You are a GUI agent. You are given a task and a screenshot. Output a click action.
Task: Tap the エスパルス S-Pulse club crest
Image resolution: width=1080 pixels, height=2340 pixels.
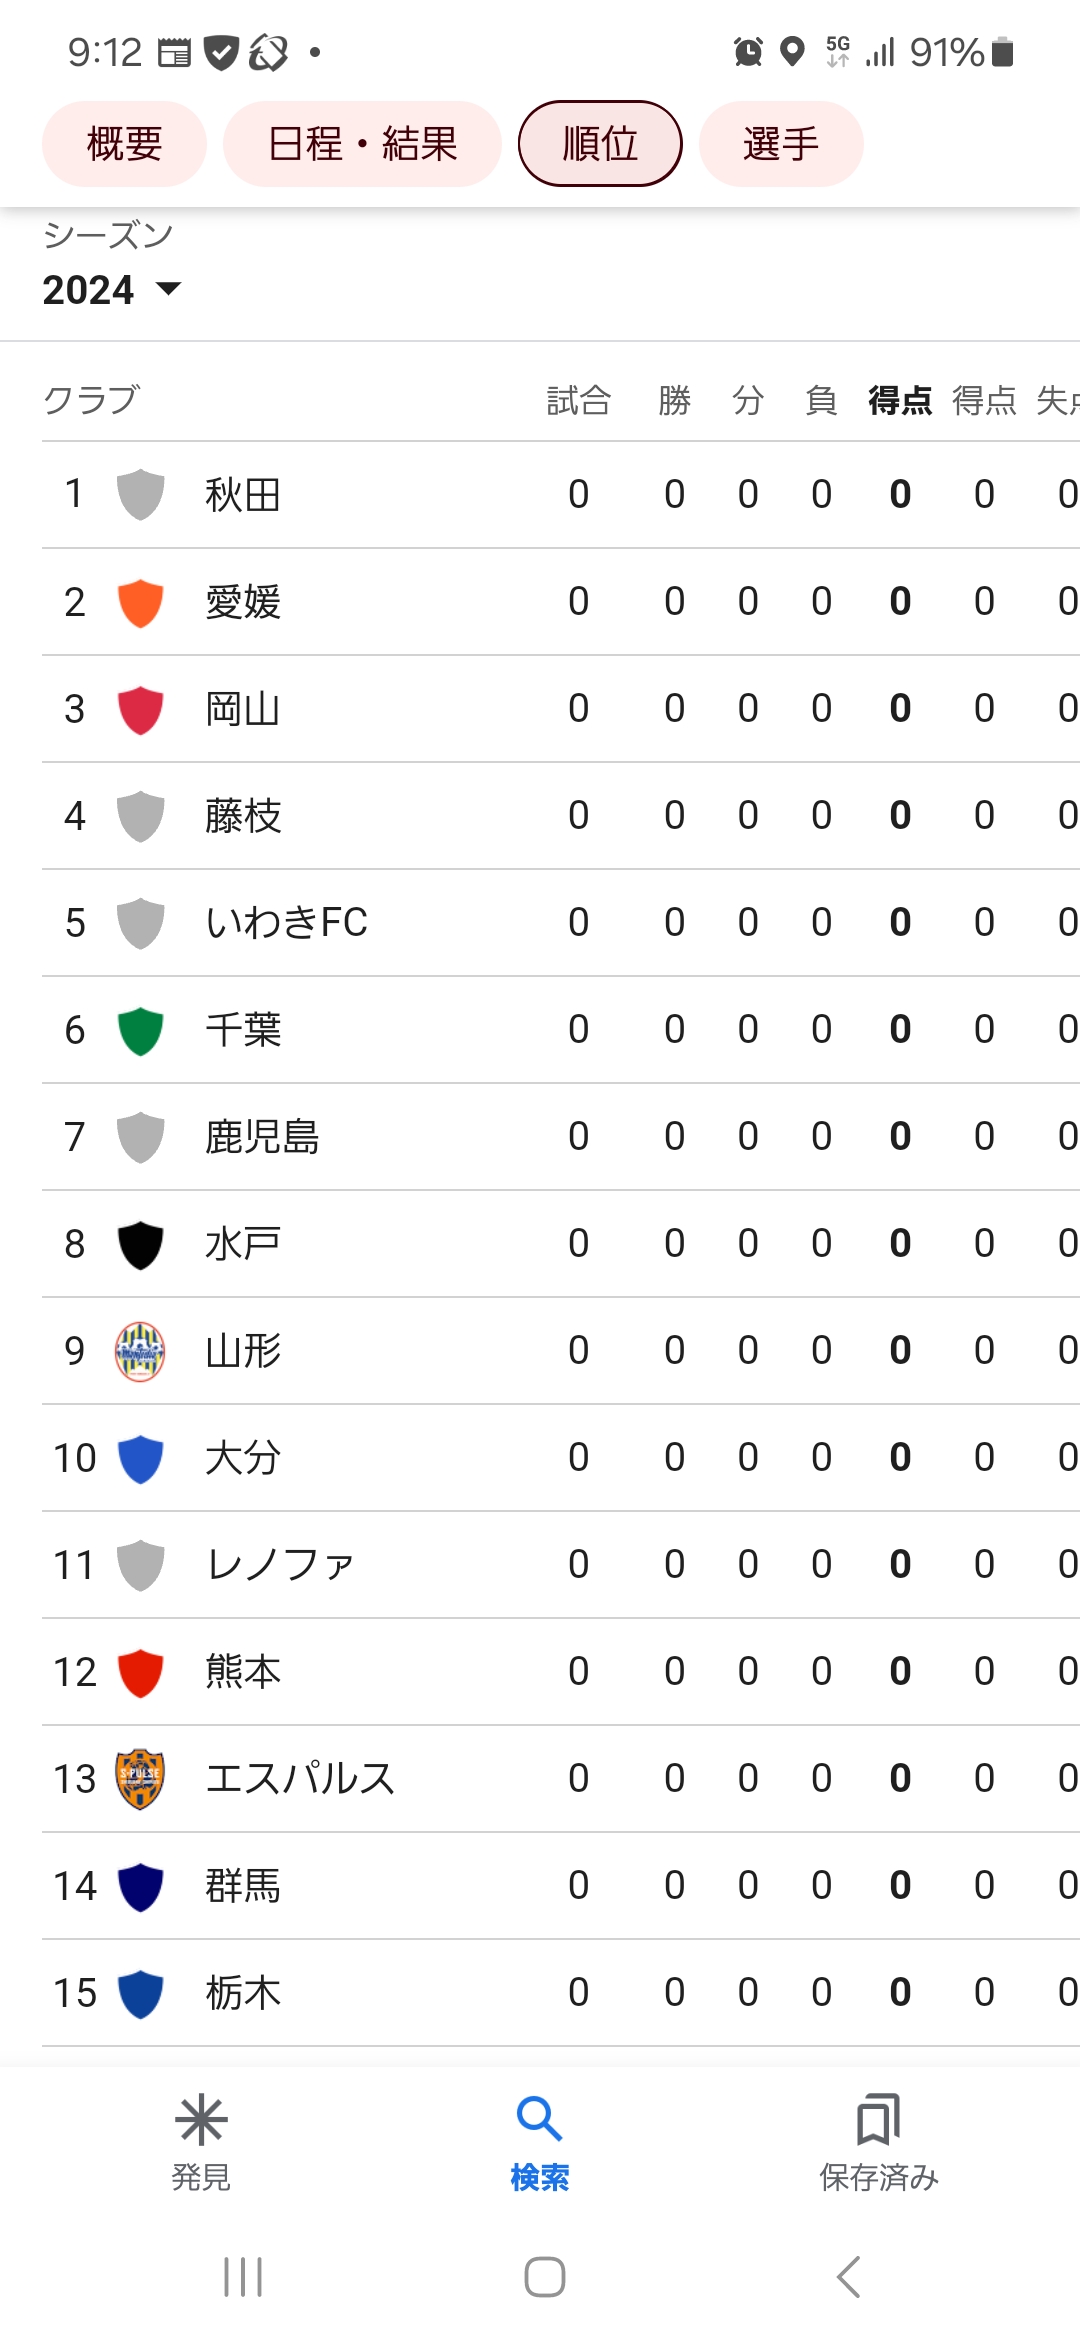pyautogui.click(x=140, y=1779)
